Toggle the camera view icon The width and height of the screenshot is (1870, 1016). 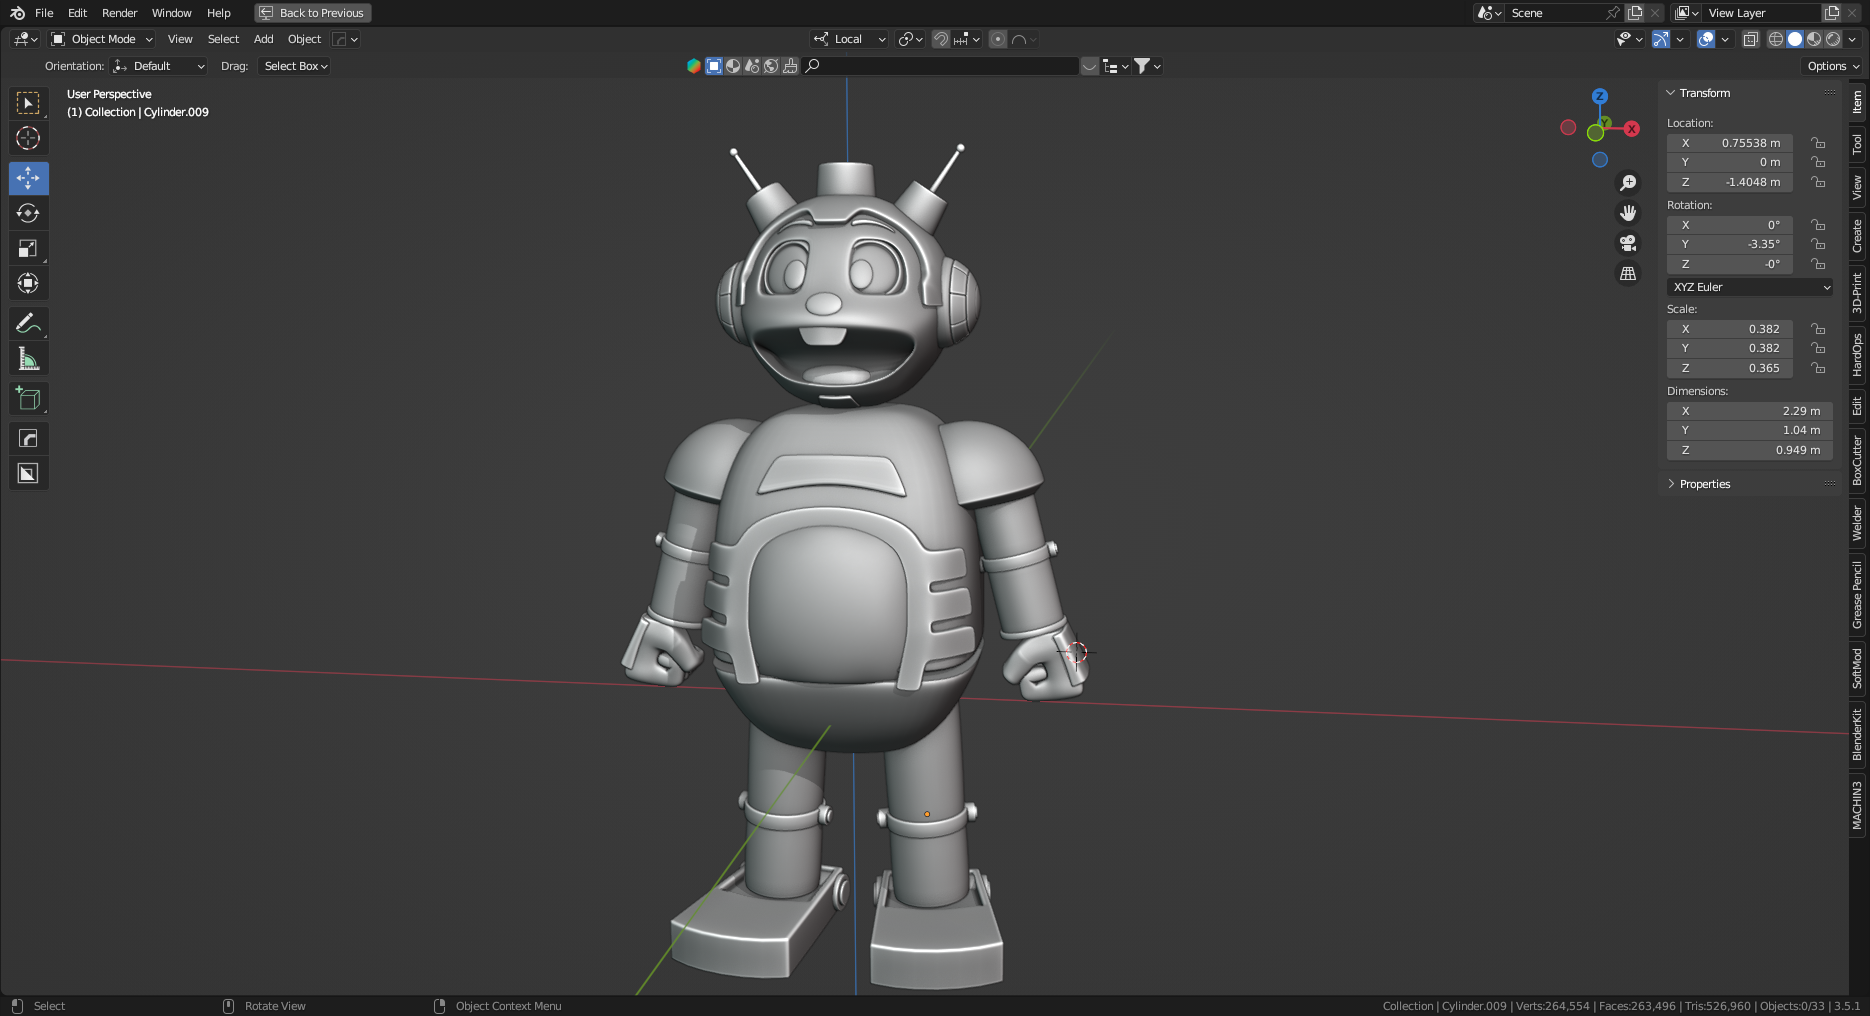(x=1628, y=243)
